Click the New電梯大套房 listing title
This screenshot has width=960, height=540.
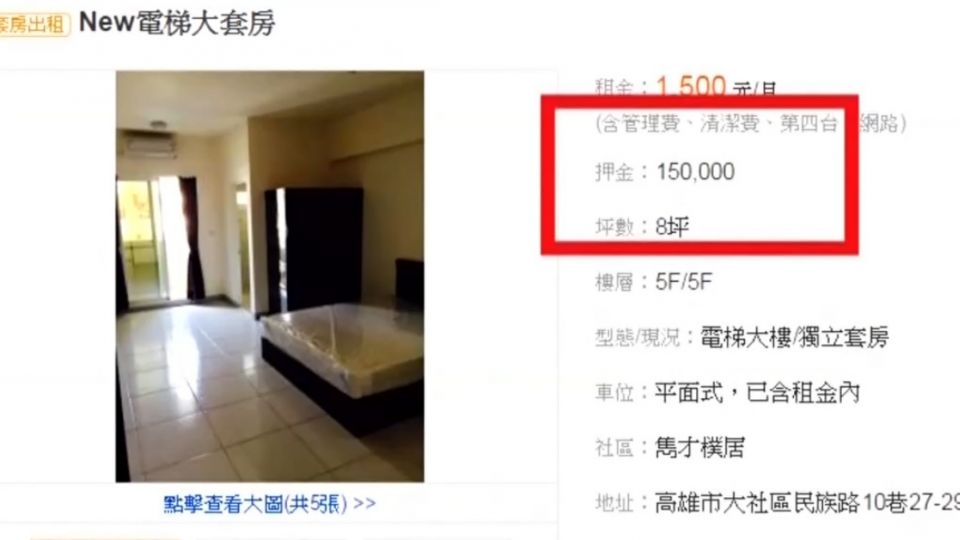coord(177,23)
